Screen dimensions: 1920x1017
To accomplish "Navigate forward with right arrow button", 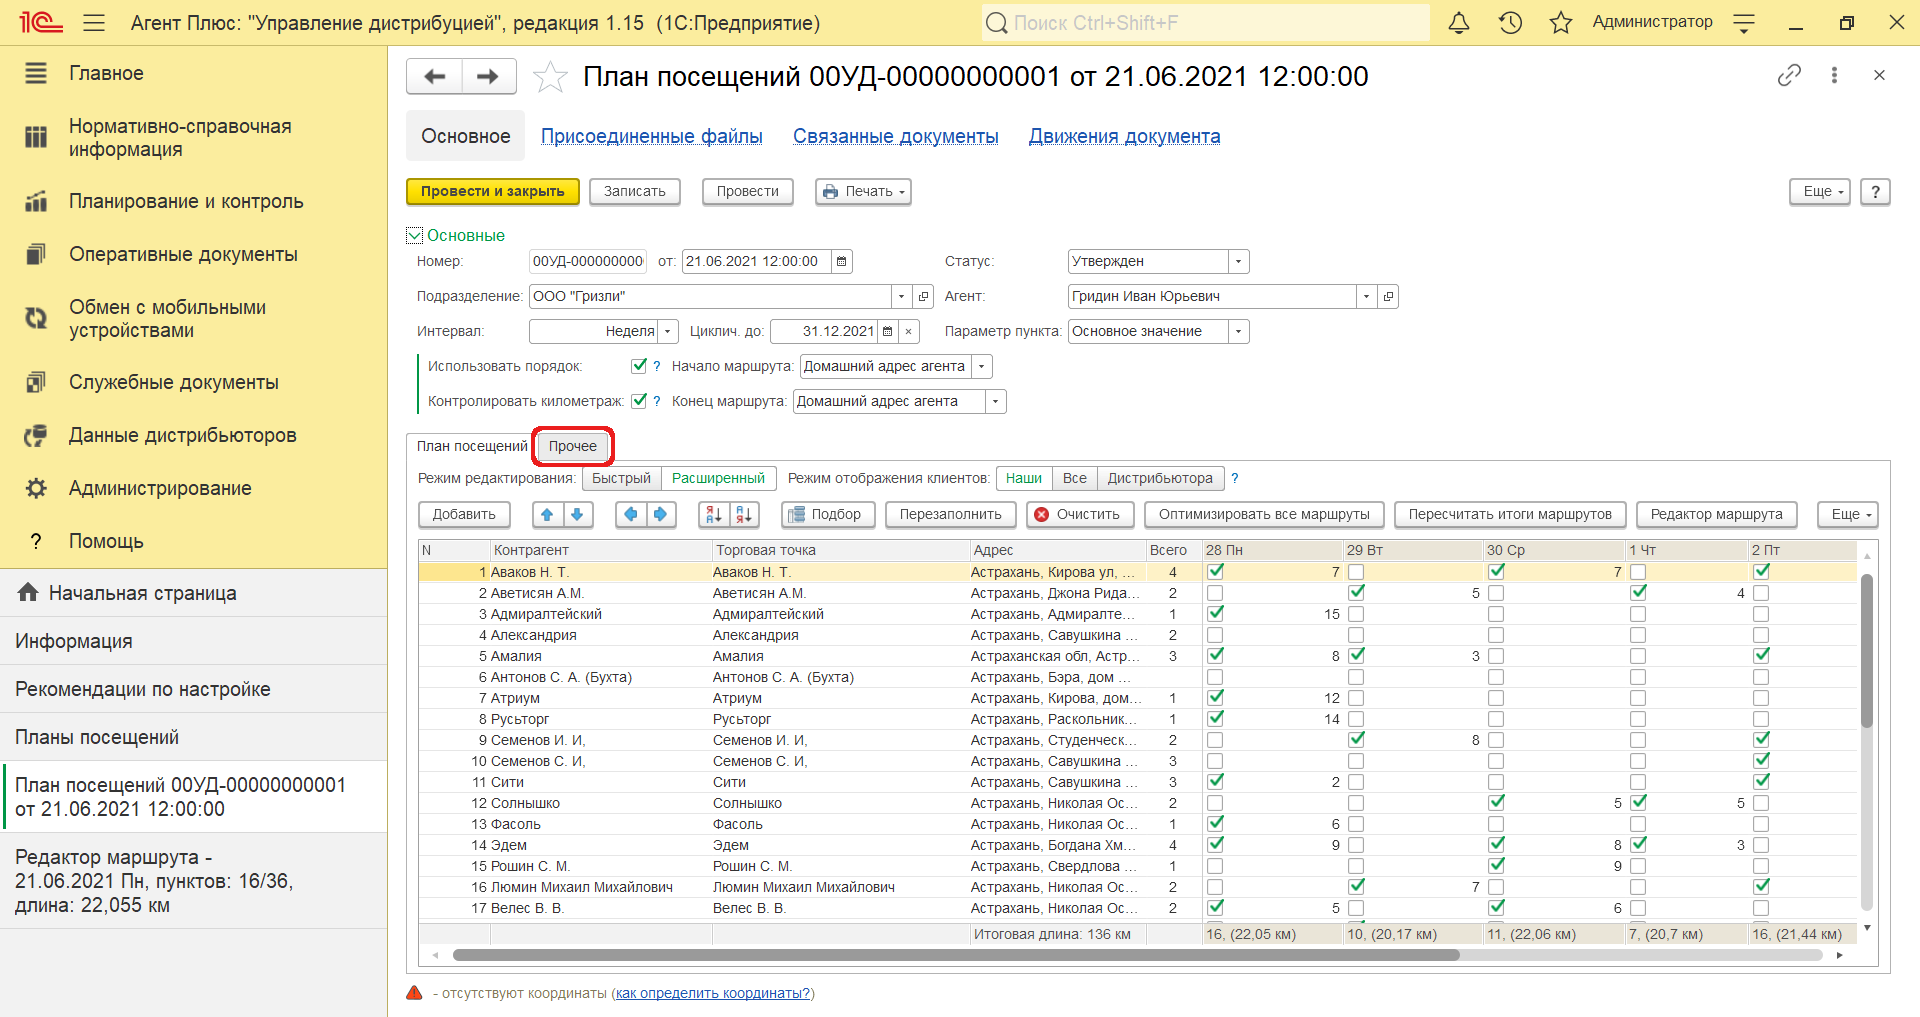I will click(x=488, y=76).
